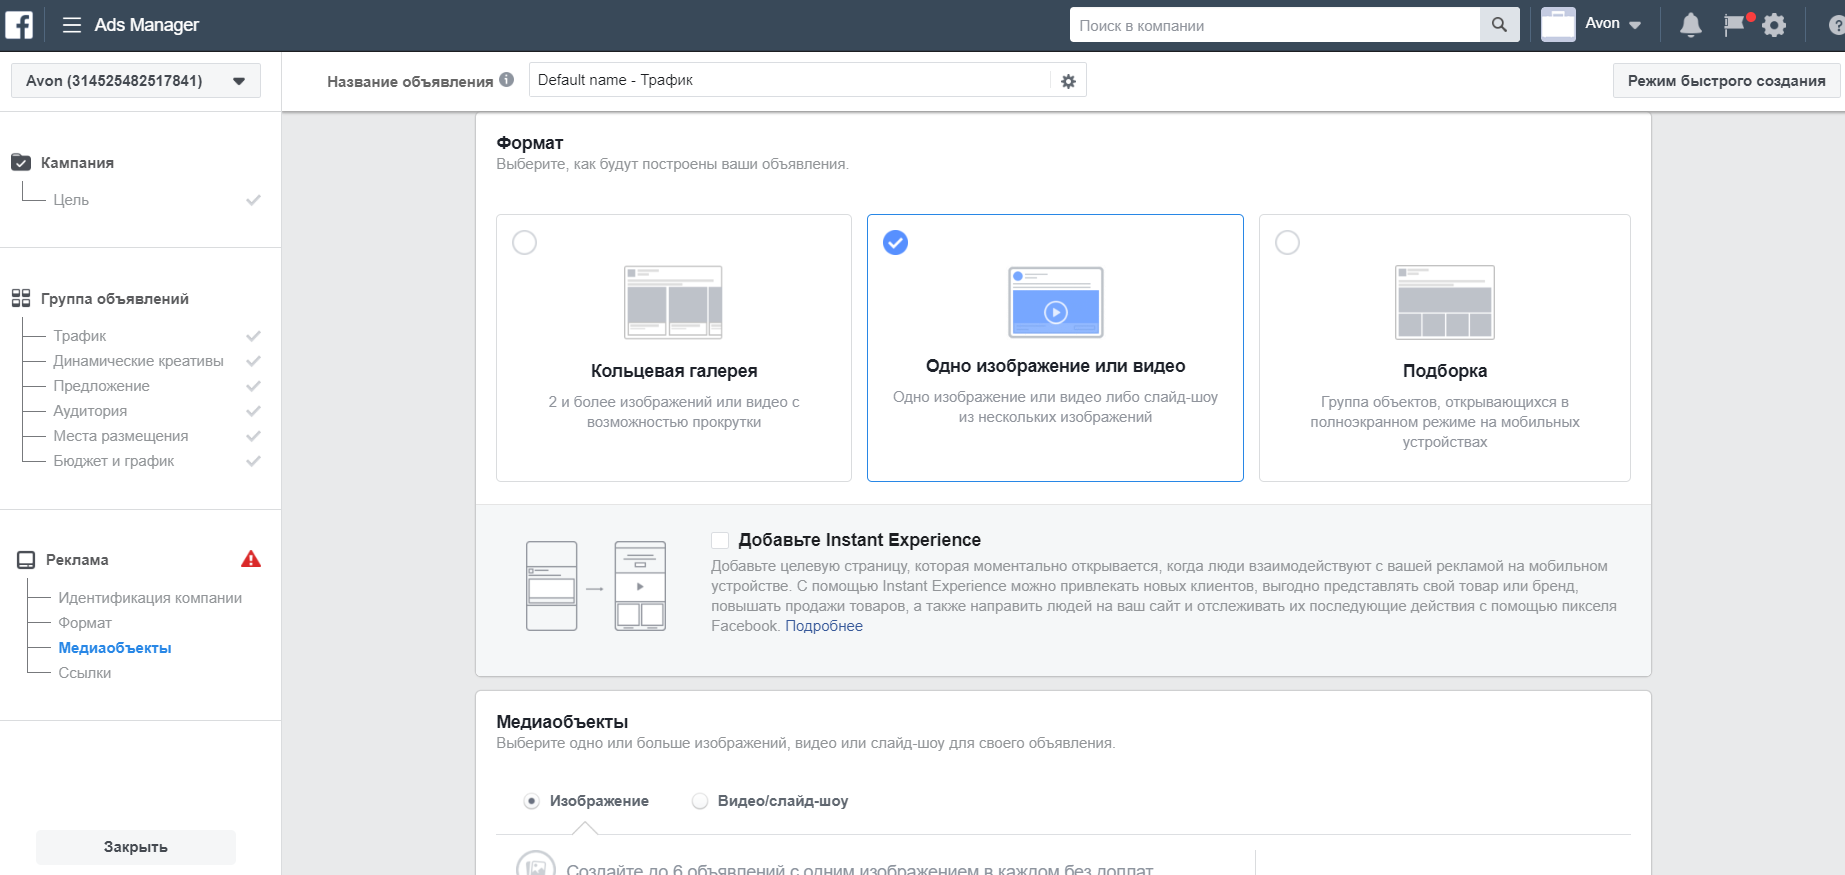Open Аудитория in sidebar
This screenshot has width=1845, height=875.
point(90,411)
